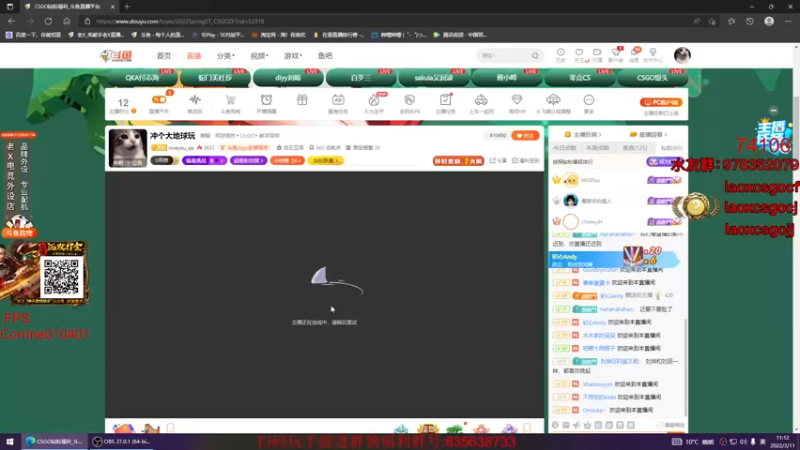Screen dimensions: 800x450
Task: Switch to the 贵宾(125) tab
Action: pos(635,148)
